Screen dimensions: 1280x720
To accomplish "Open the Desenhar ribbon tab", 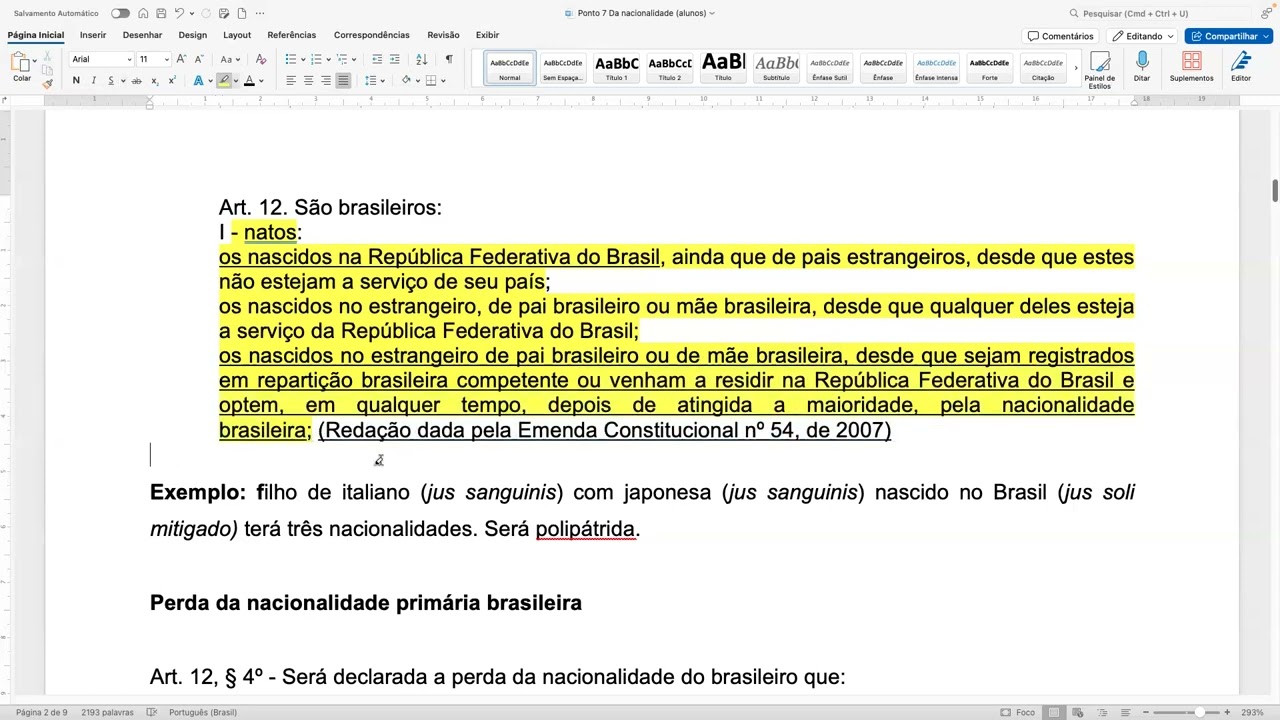I will tap(142, 35).
